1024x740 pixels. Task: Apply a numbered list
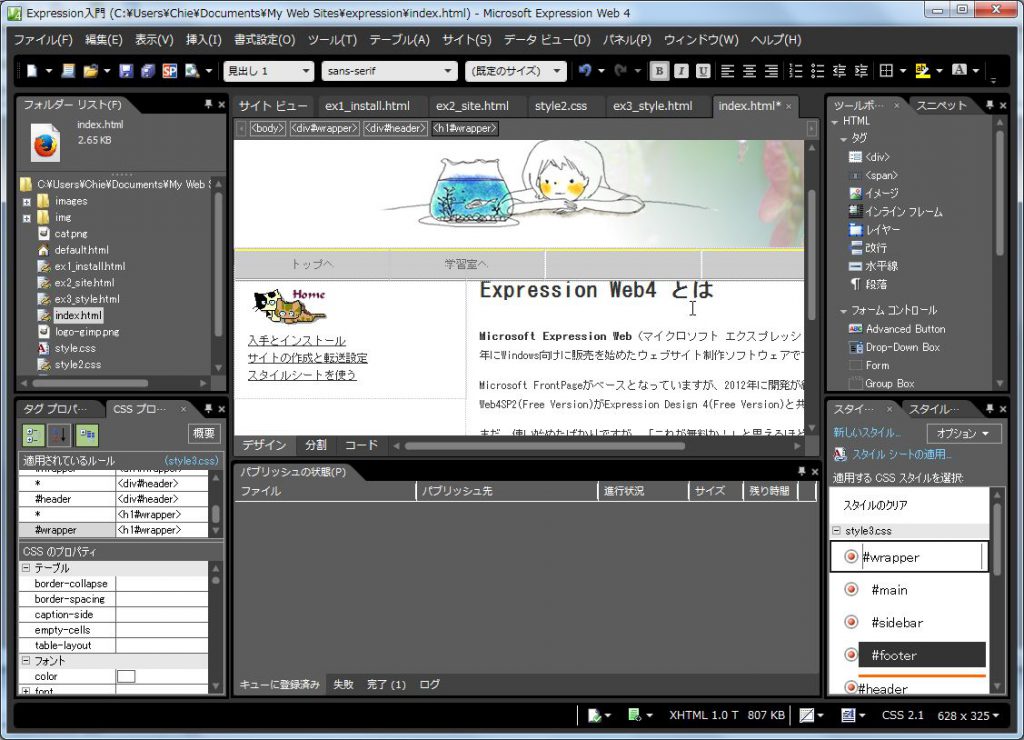click(x=795, y=71)
